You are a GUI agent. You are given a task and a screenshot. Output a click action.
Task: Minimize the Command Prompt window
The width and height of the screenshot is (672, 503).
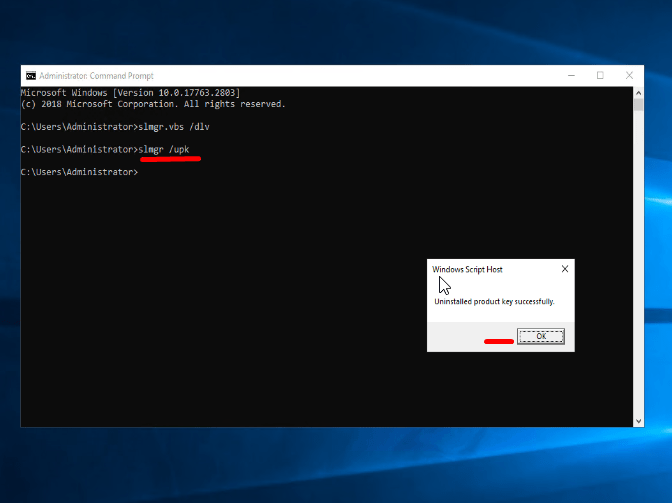(569, 76)
